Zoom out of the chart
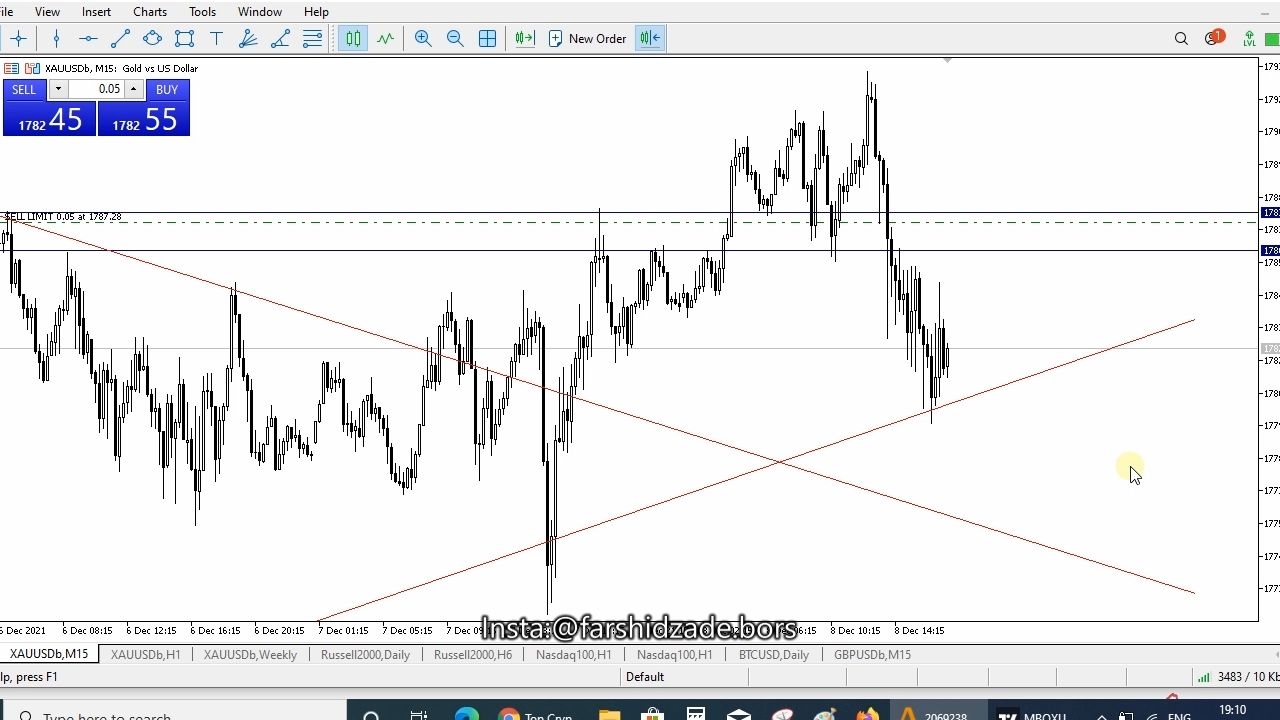The image size is (1280, 720). tap(455, 38)
